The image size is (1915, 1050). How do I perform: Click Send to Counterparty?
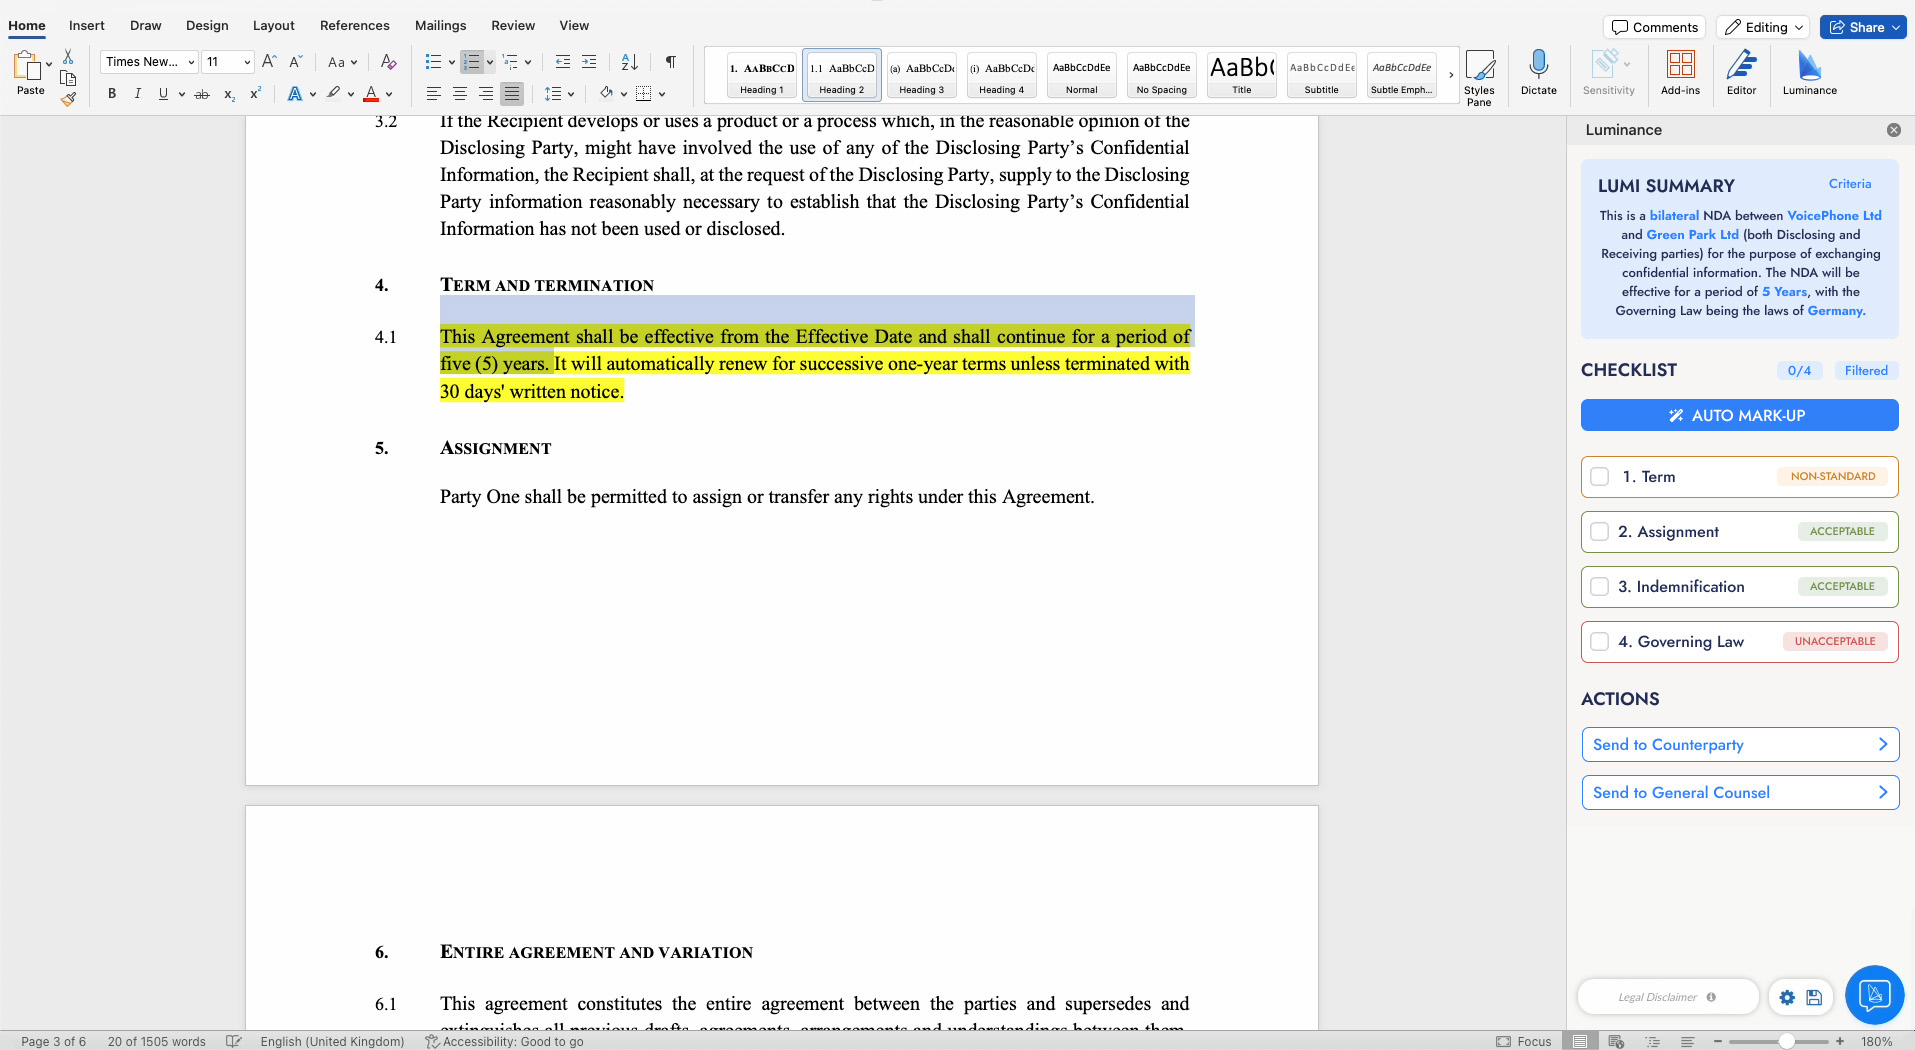click(x=1739, y=744)
